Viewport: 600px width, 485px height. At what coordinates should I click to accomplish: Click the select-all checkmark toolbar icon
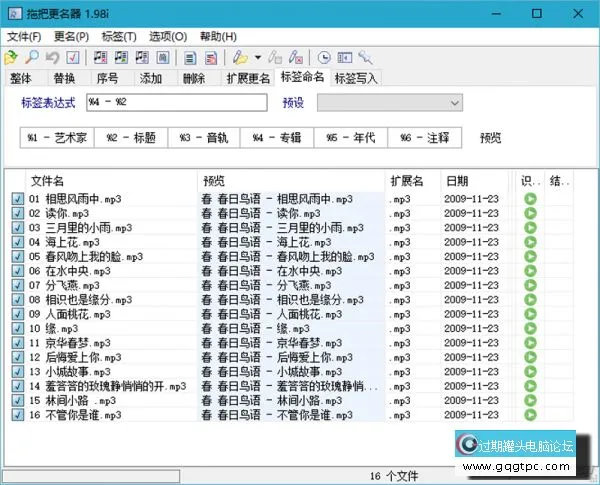[x=73, y=57]
